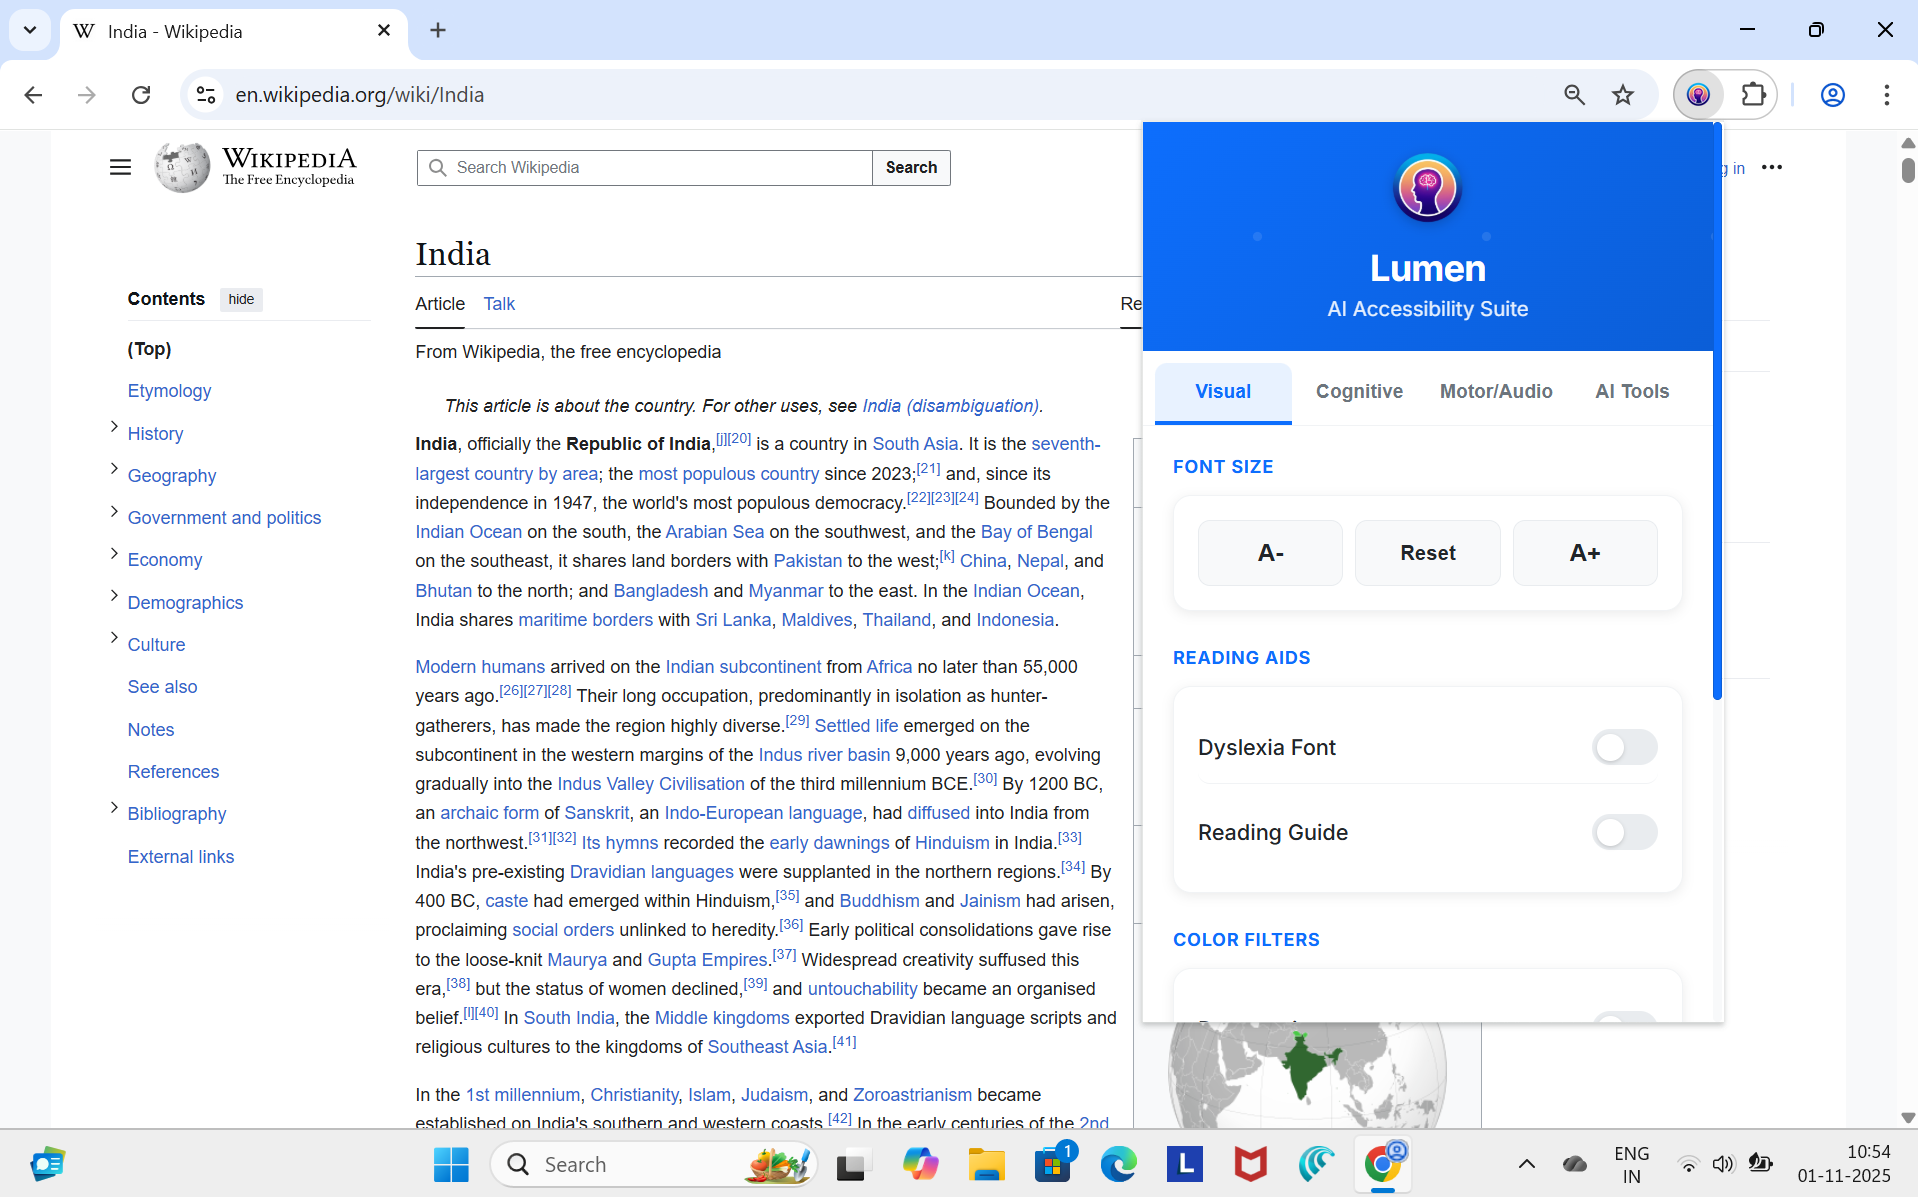Open the Chrome extensions puzzle icon
The image size is (1918, 1197).
(1754, 95)
